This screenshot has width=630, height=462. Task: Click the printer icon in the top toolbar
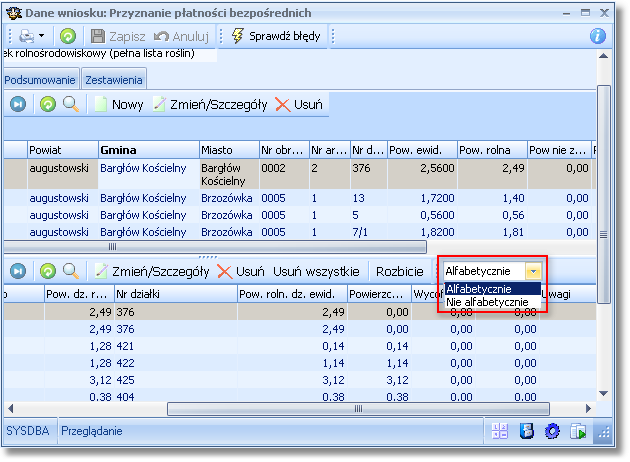[27, 36]
